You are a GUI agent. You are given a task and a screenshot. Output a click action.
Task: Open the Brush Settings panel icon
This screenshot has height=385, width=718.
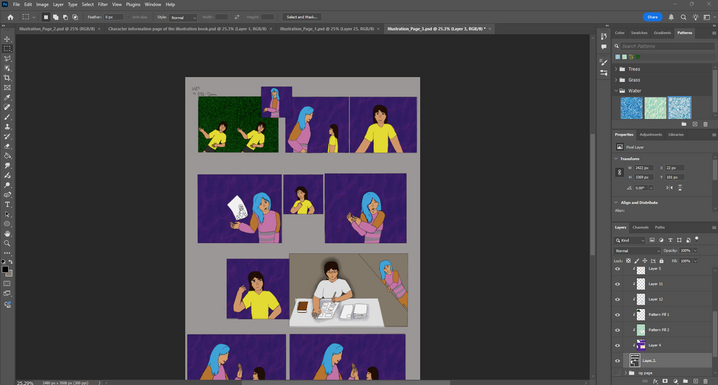(x=604, y=63)
